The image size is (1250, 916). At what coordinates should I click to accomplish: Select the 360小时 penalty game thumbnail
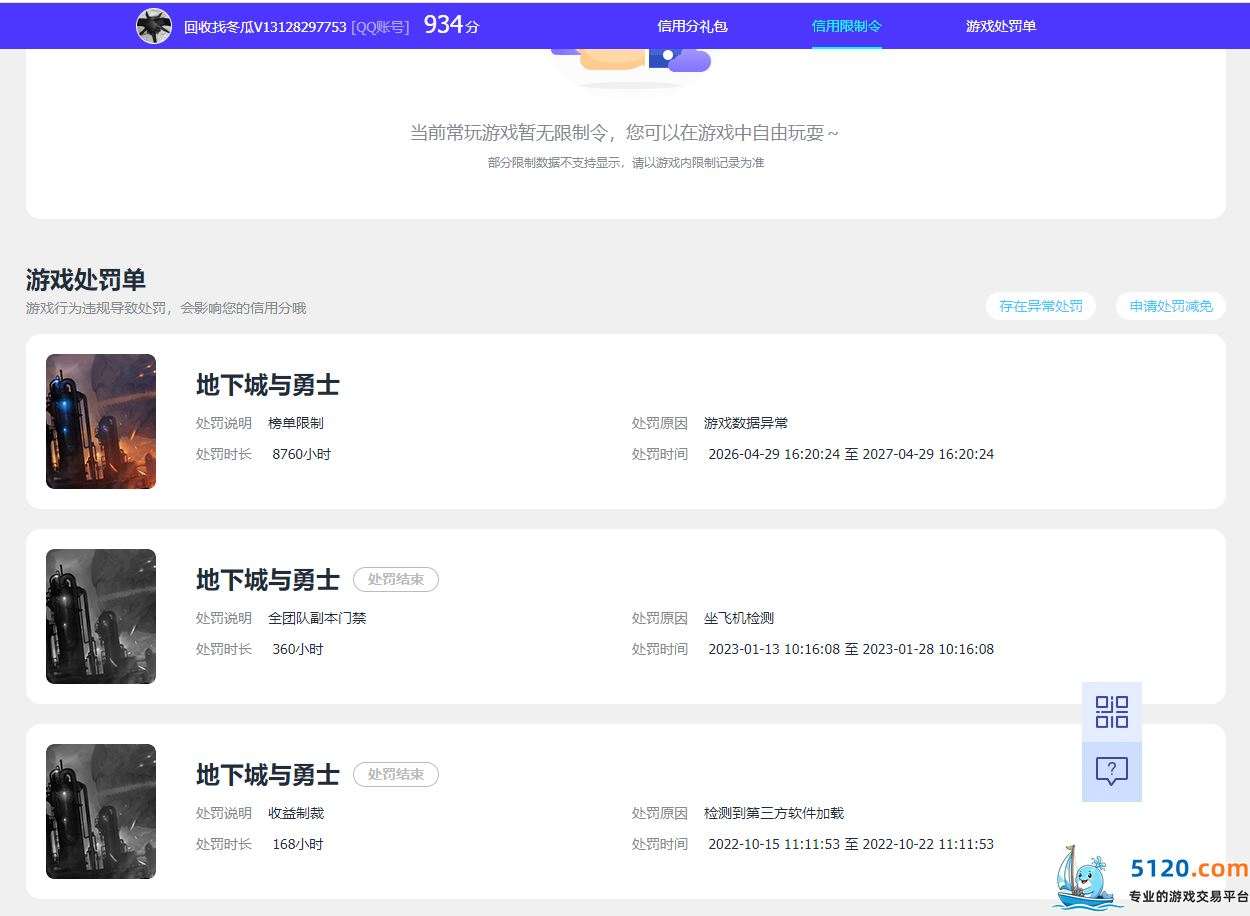click(101, 616)
